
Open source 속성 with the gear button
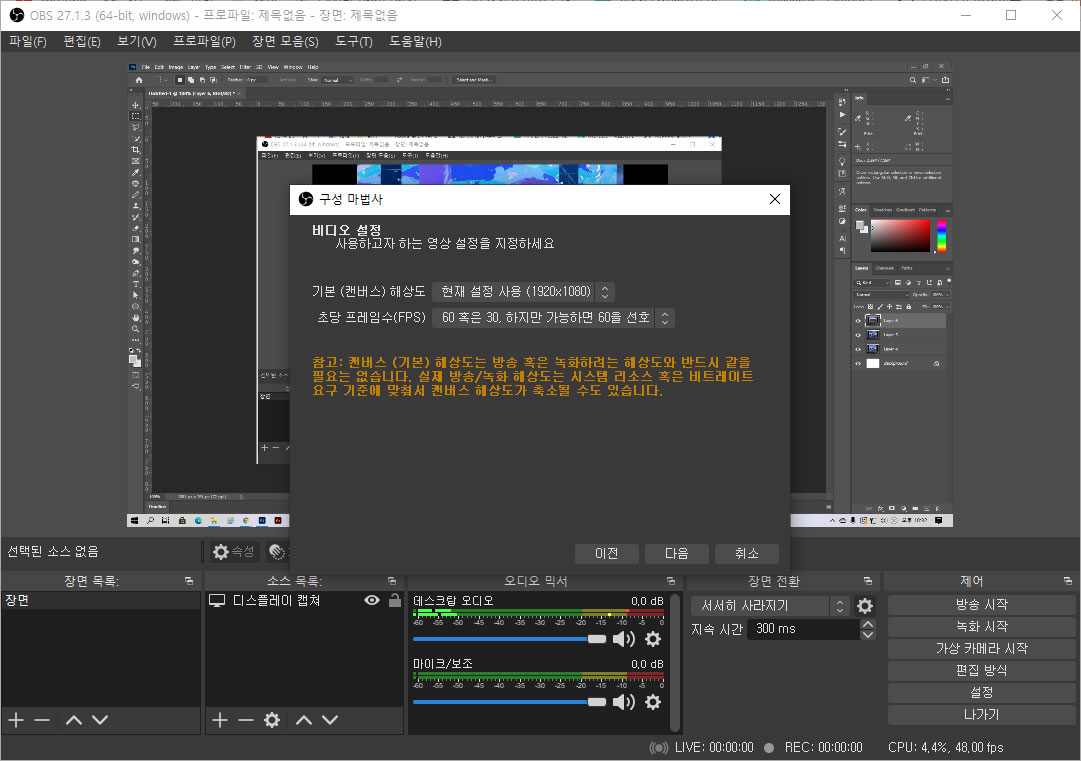(233, 551)
